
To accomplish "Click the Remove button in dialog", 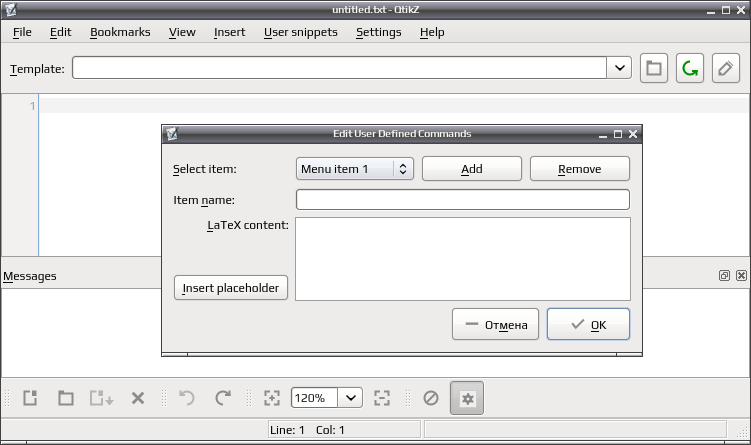I will (x=580, y=169).
